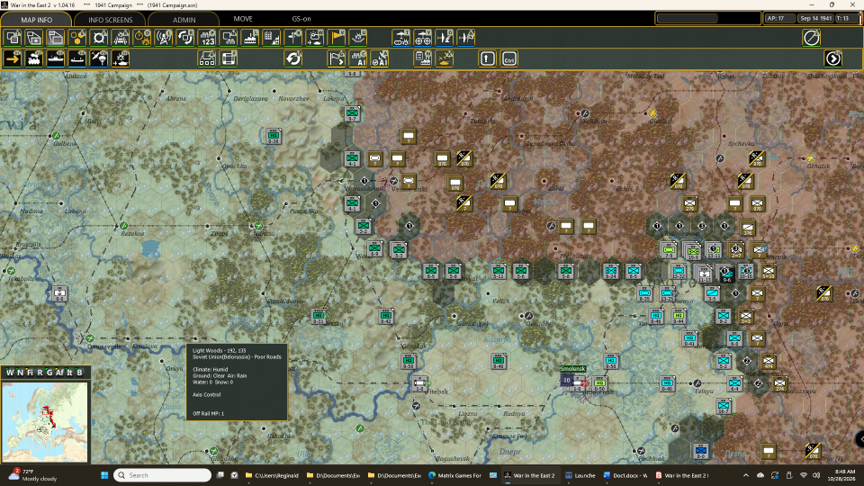
Task: Click the AI units toolbar icon
Action: [358, 58]
